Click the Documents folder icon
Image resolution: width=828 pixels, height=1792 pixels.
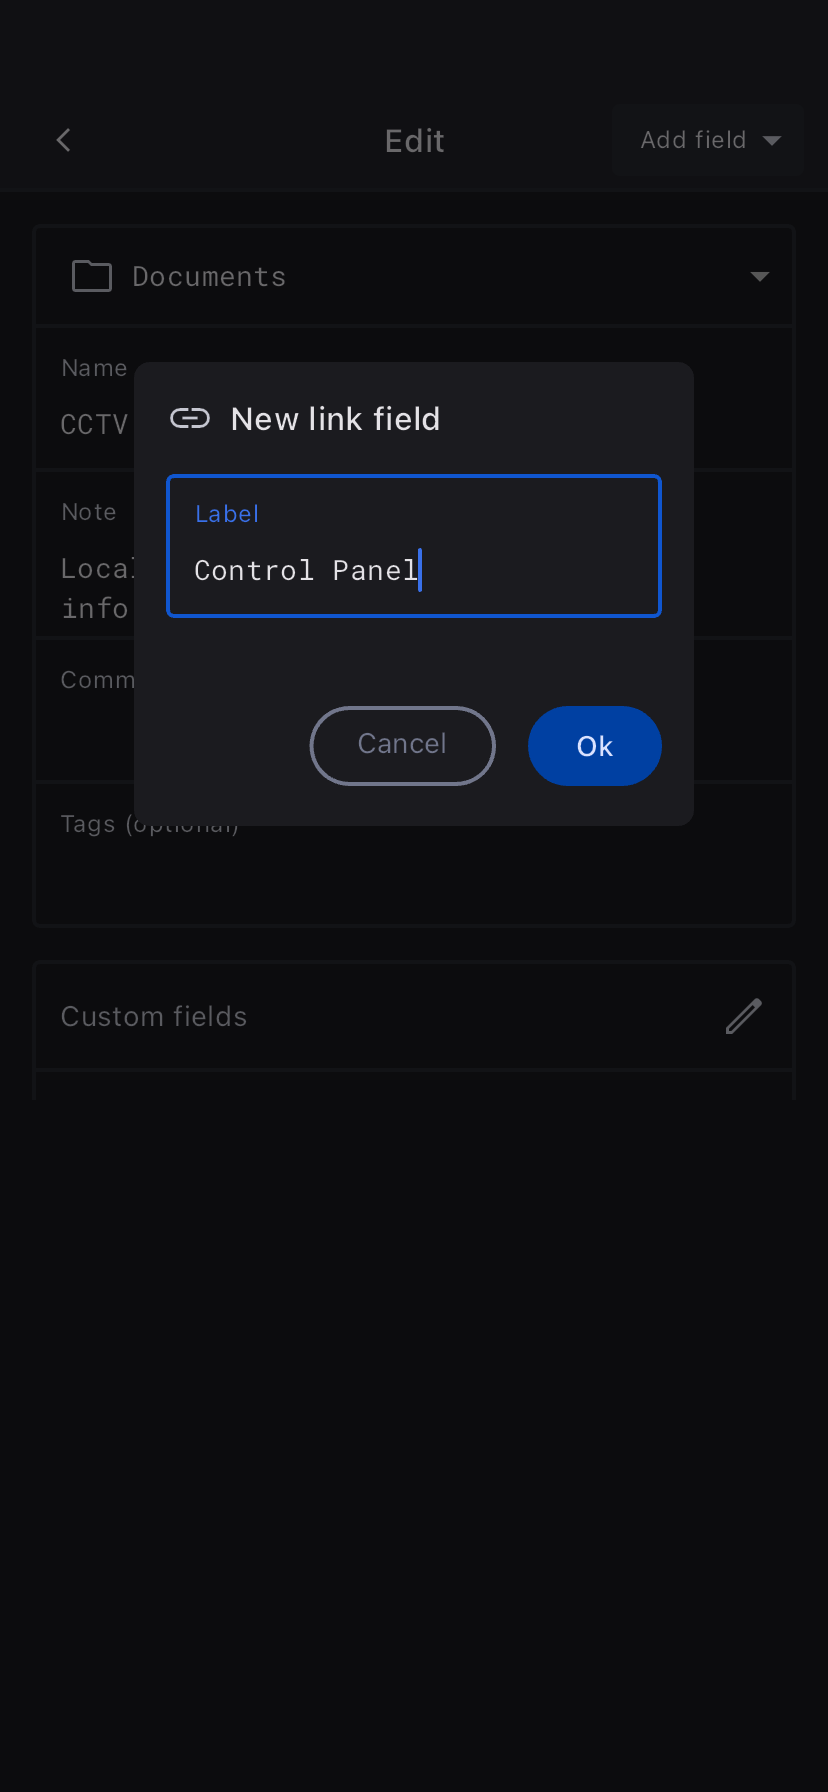coord(92,276)
